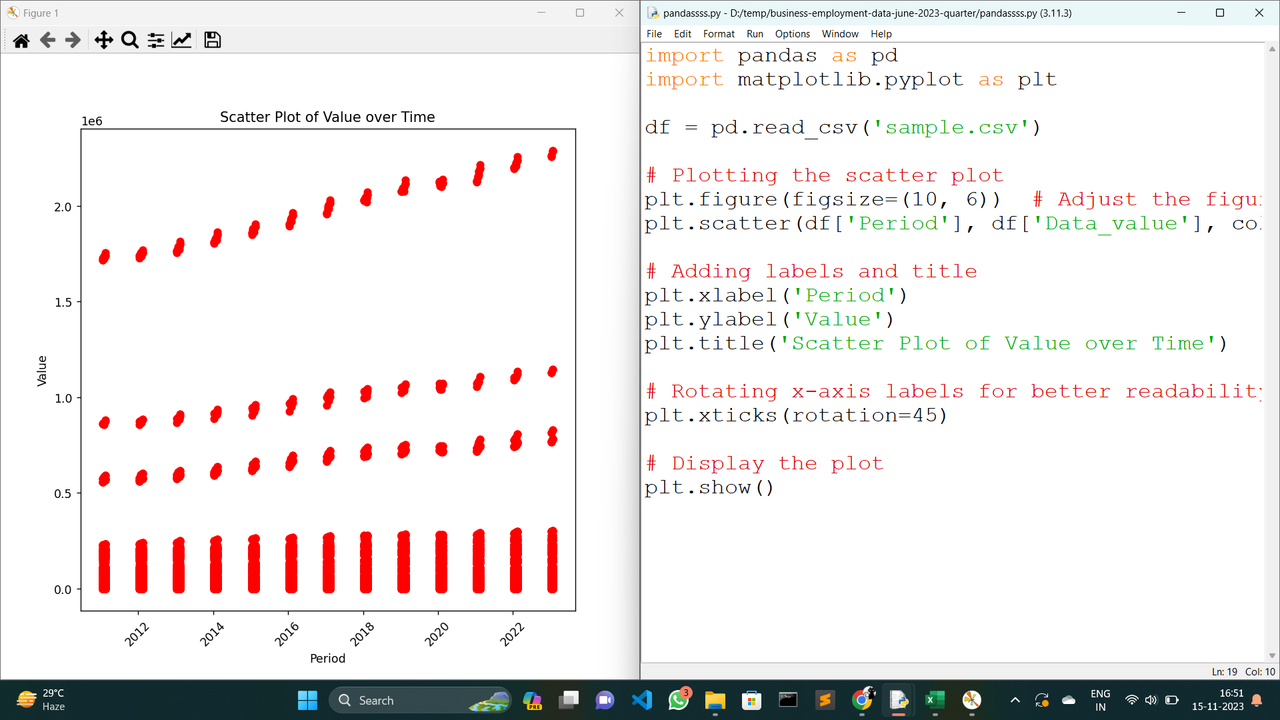Click the pd.read_csv('sample.csv') line
1280x720 pixels.
[x=843, y=127]
